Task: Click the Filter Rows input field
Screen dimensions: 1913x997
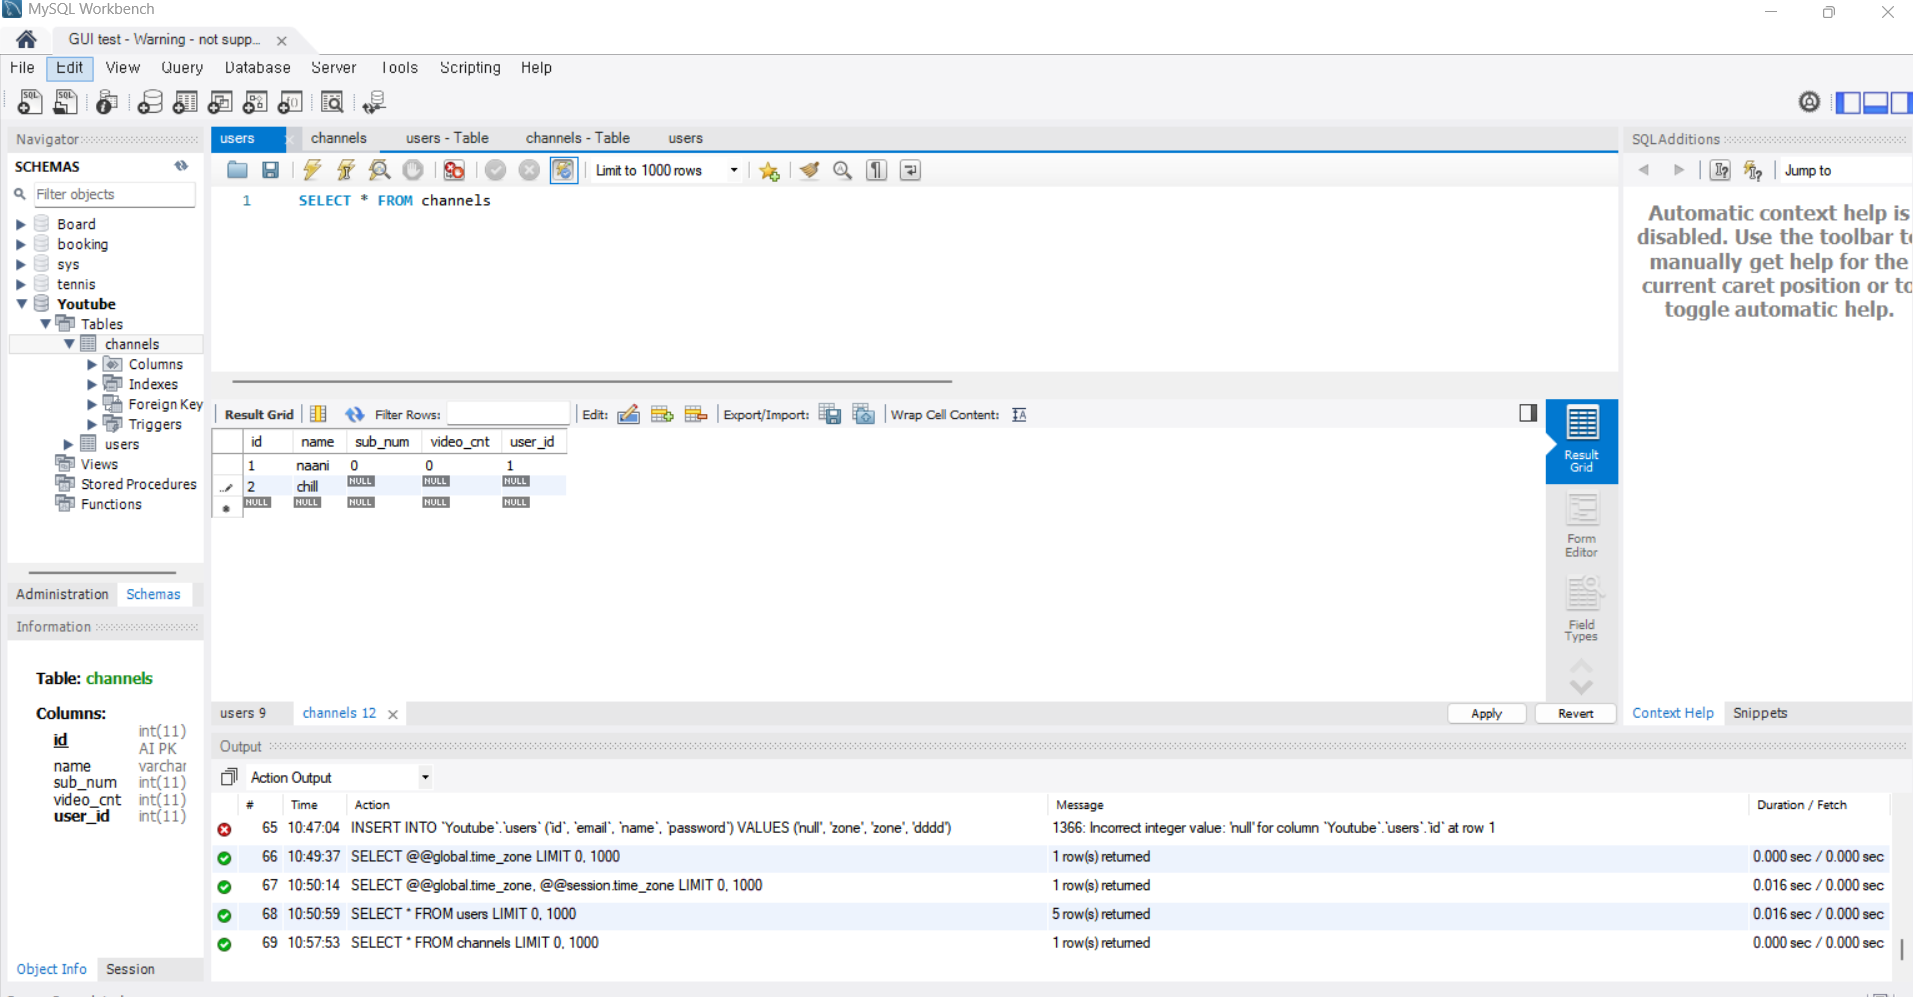Action: tap(508, 414)
